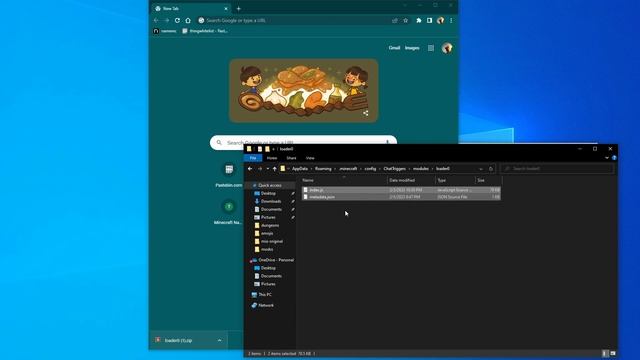Screen dimensions: 640x360
Task: Go forward in File Explorer
Action: pyautogui.click(x=260, y=169)
